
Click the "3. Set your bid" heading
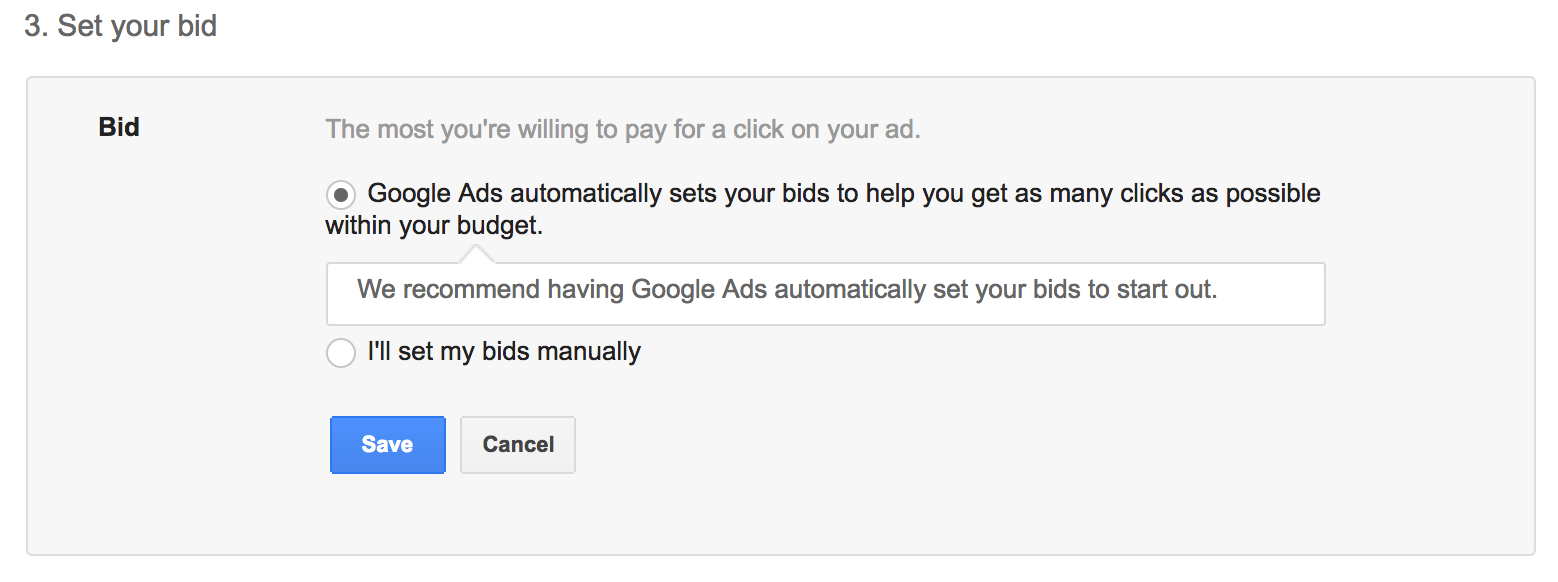(x=121, y=26)
